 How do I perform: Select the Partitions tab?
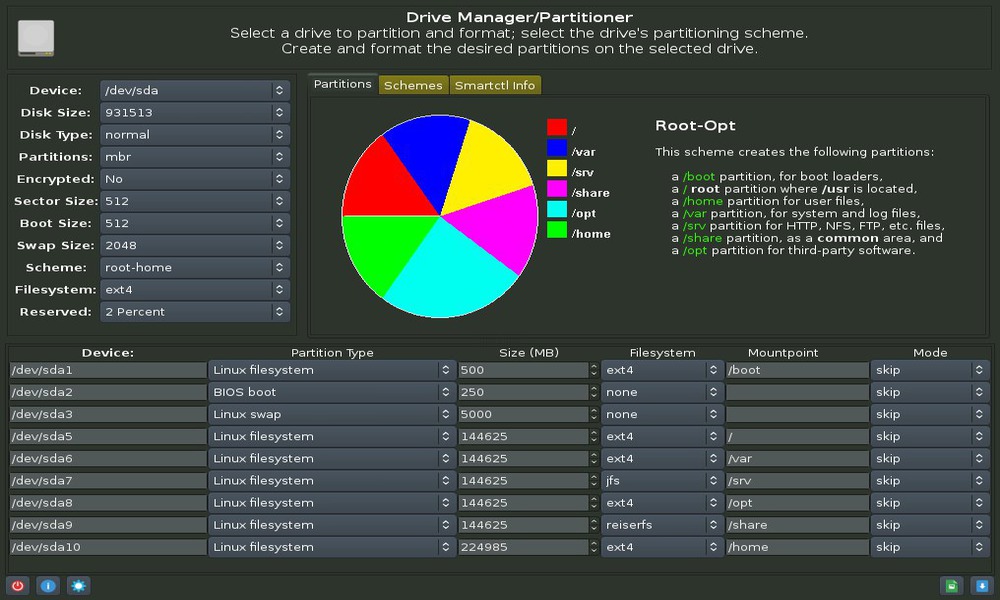pyautogui.click(x=342, y=84)
